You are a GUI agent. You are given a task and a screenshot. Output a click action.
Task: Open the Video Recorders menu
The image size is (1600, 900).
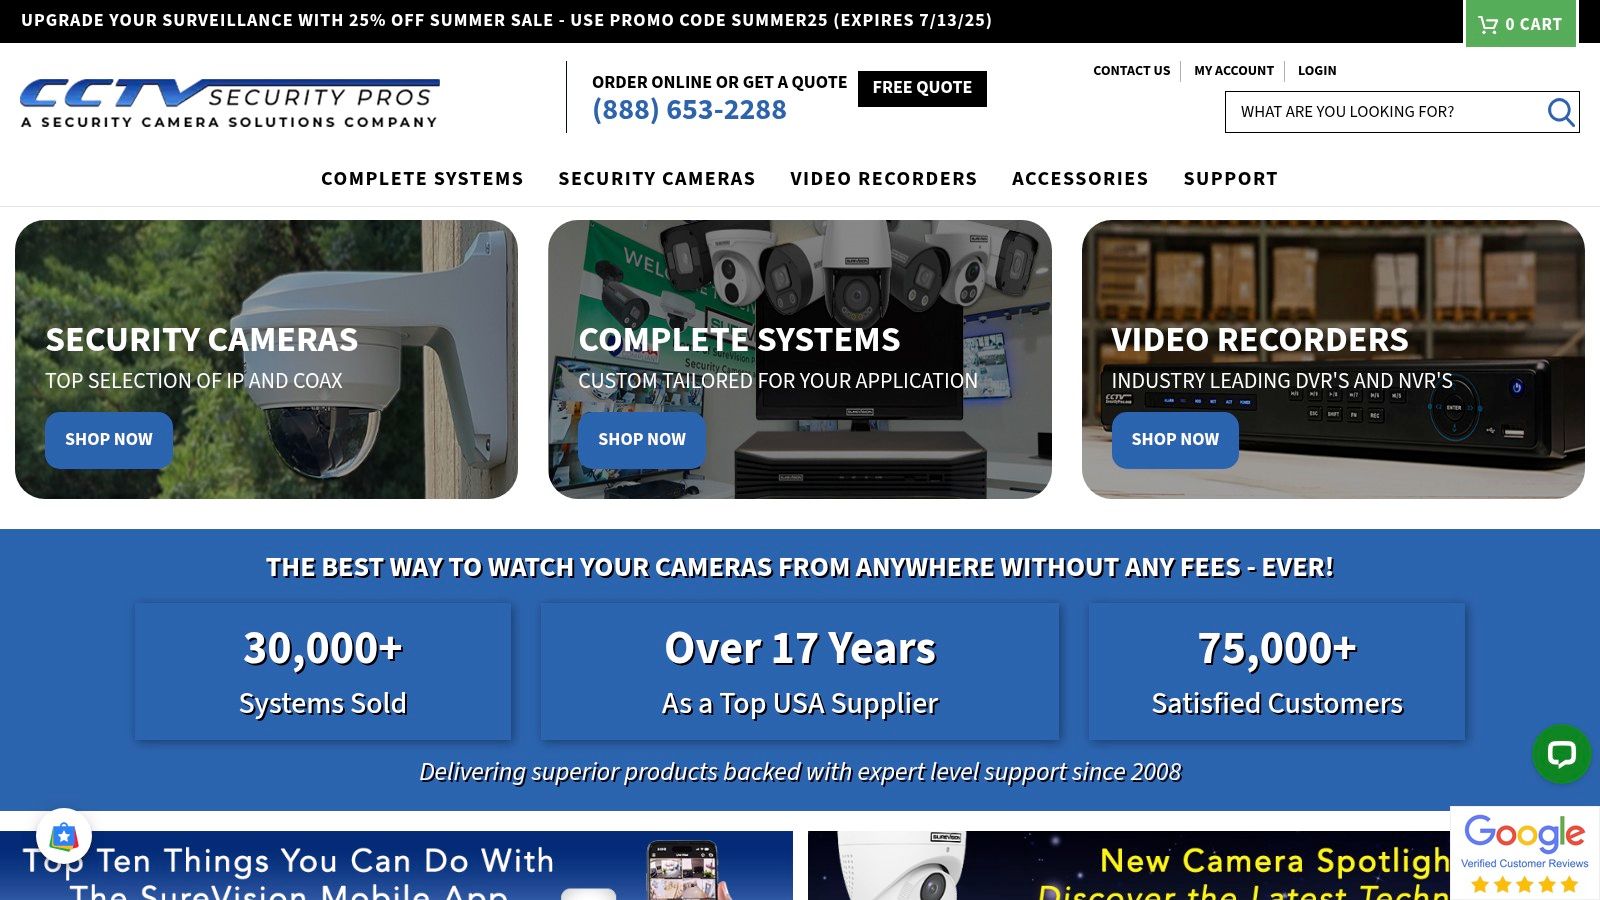pyautogui.click(x=884, y=179)
